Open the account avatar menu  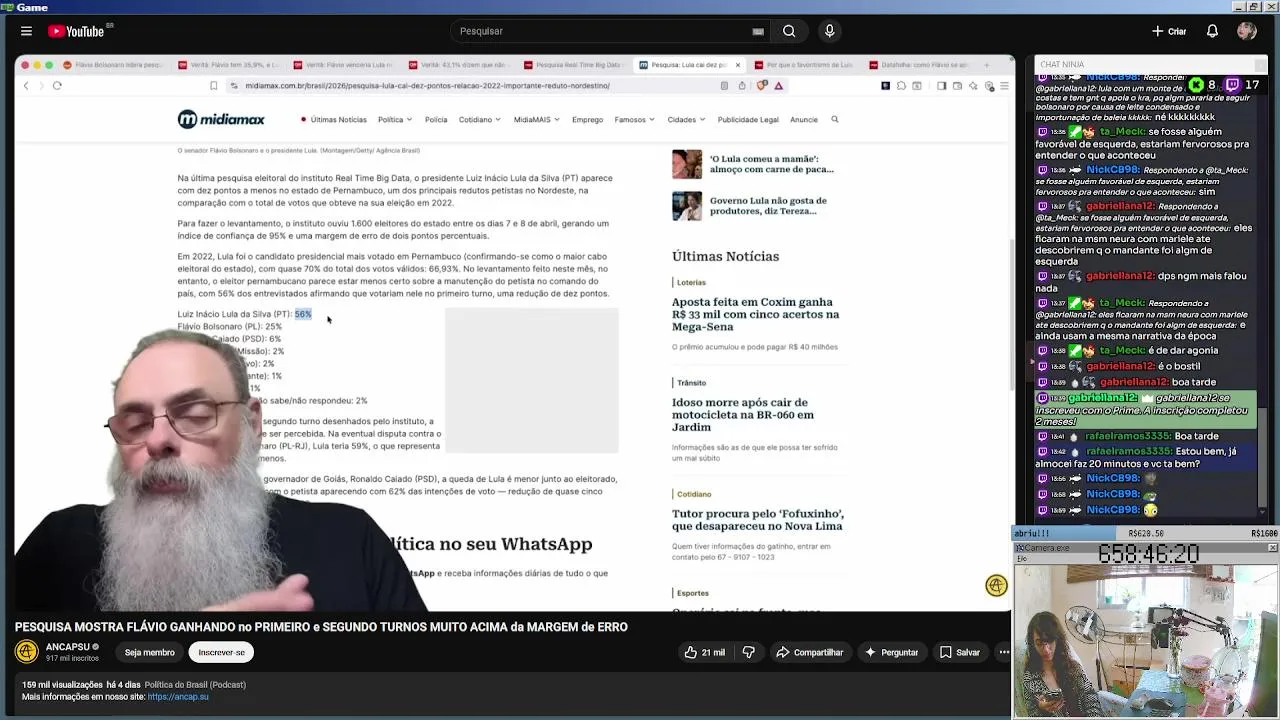pos(1246,31)
